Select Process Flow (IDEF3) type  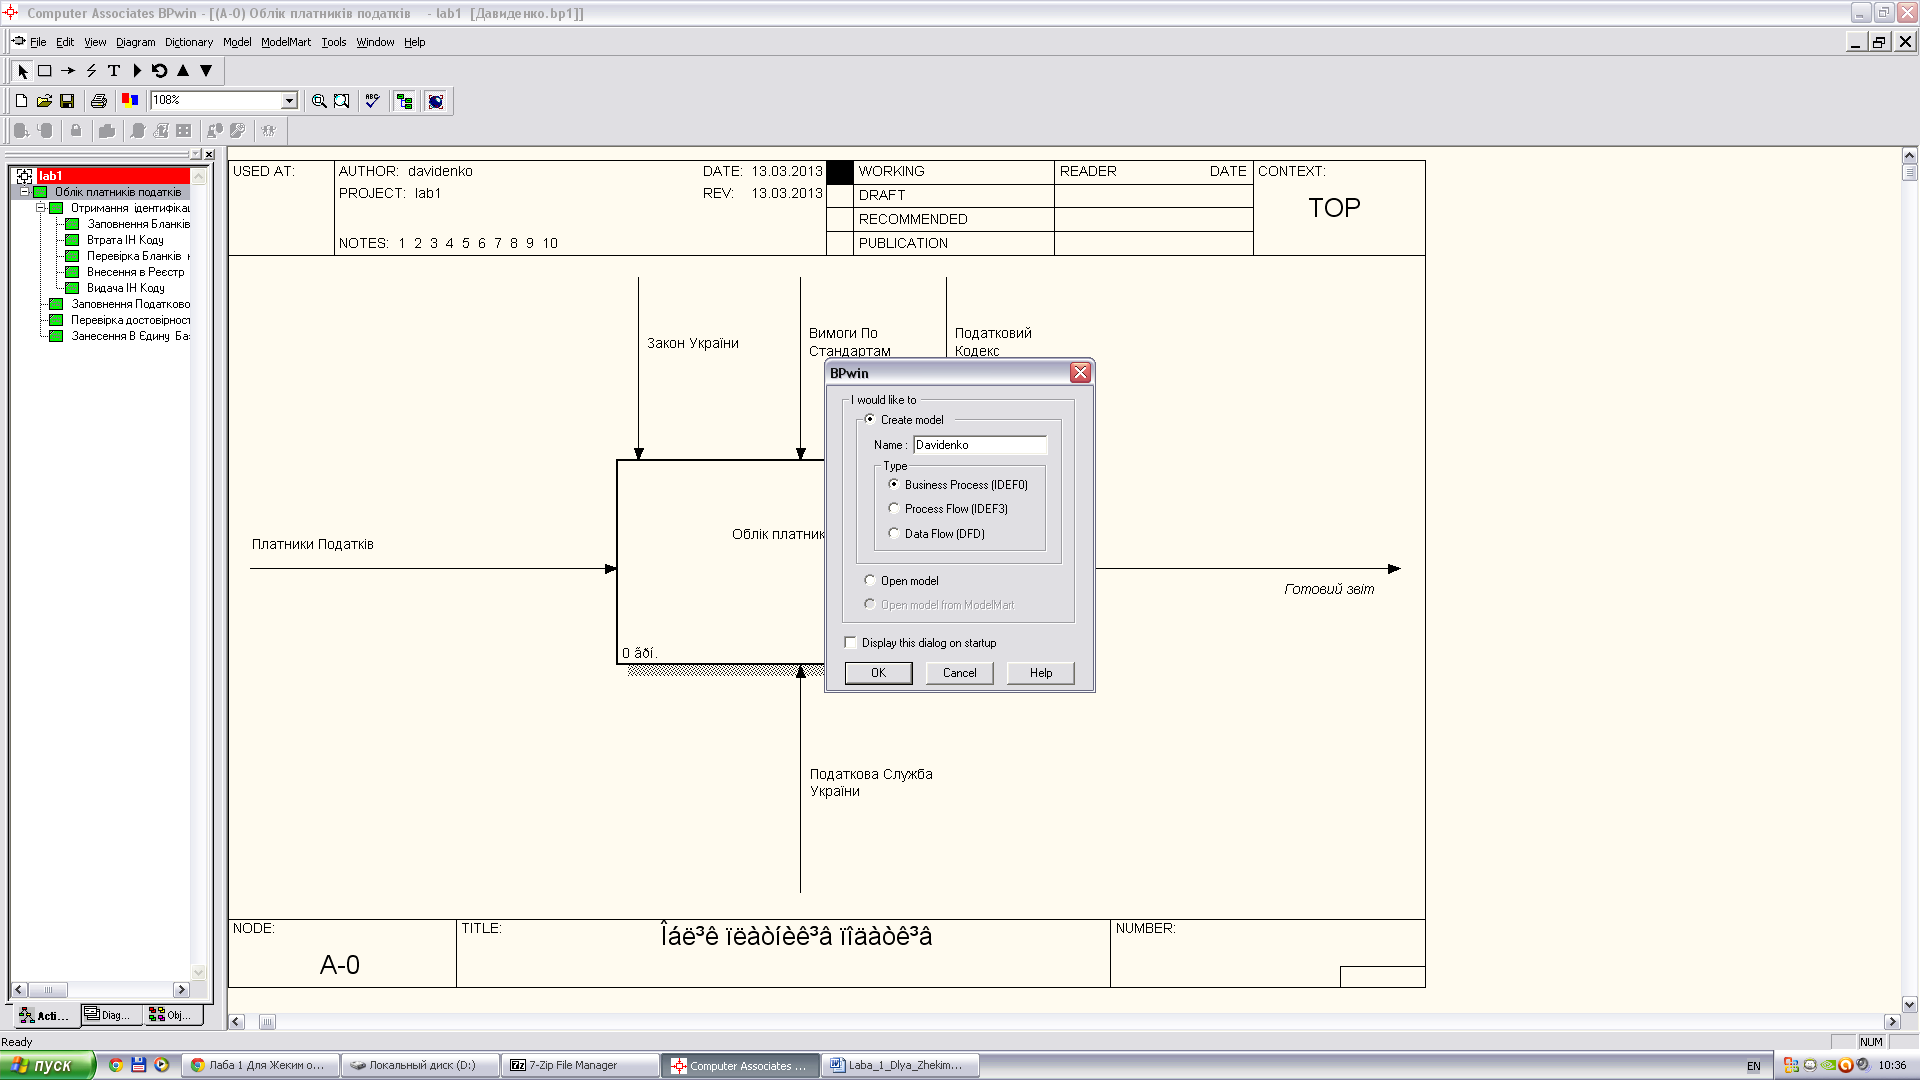[894, 508]
